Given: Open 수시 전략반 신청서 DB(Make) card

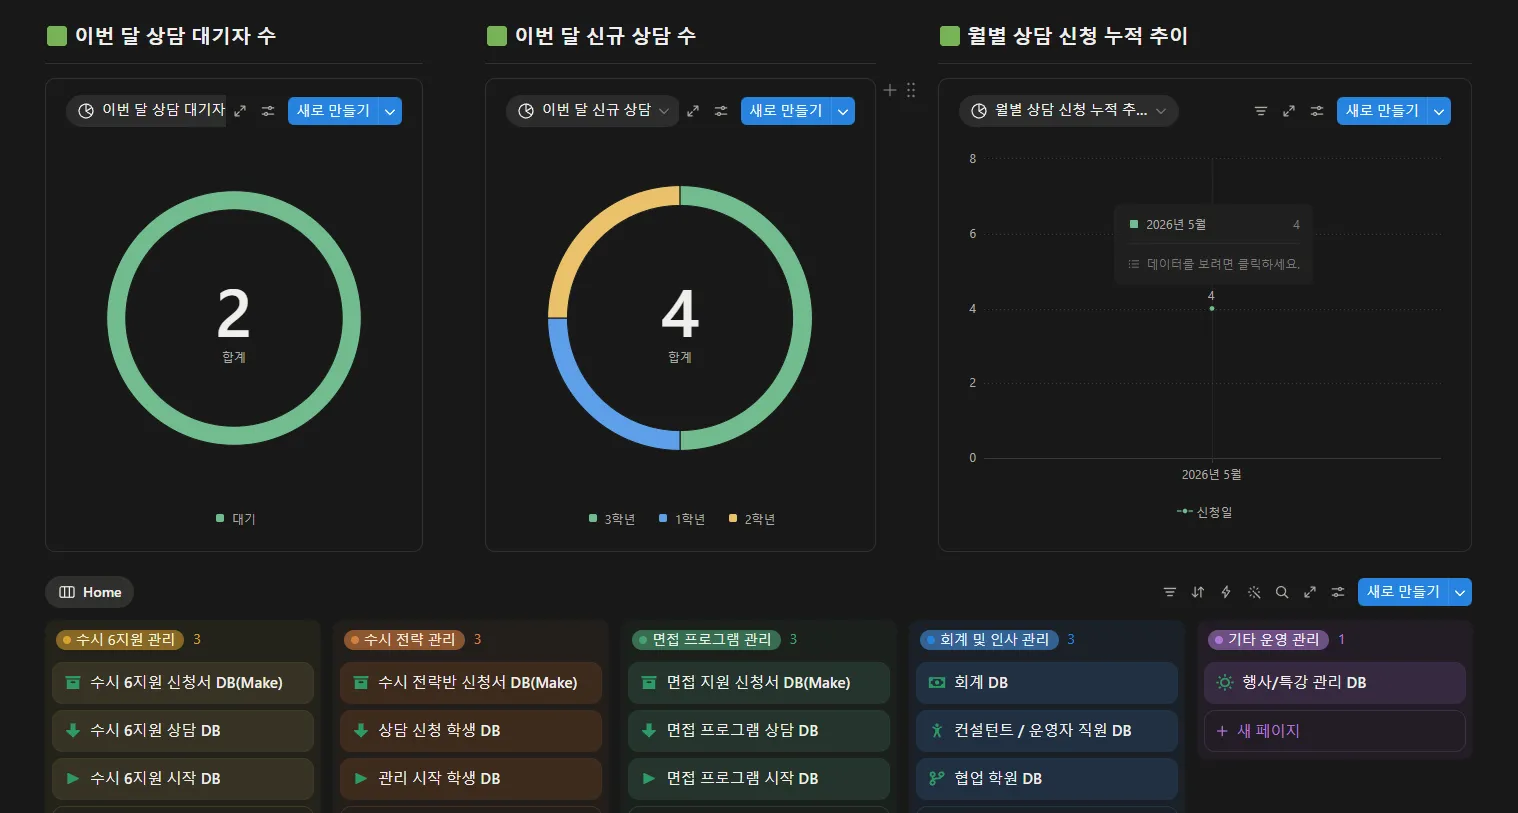Looking at the screenshot, I should (471, 683).
